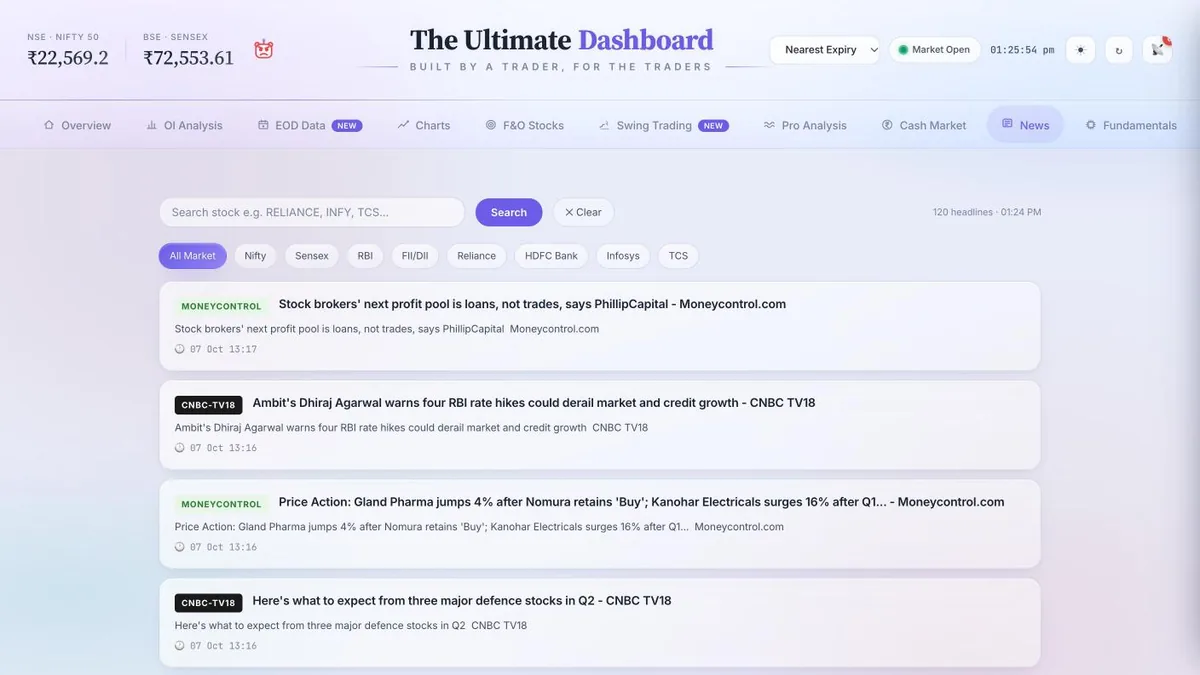Screen dimensions: 1200x675
Task: Click the Market Open status pill
Action: point(935,50)
